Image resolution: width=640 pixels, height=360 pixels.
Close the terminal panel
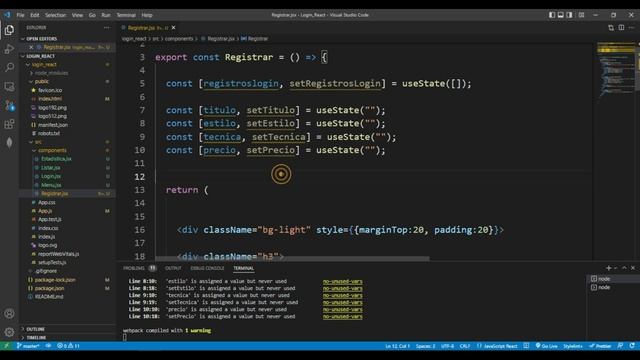pyautogui.click(x=633, y=268)
